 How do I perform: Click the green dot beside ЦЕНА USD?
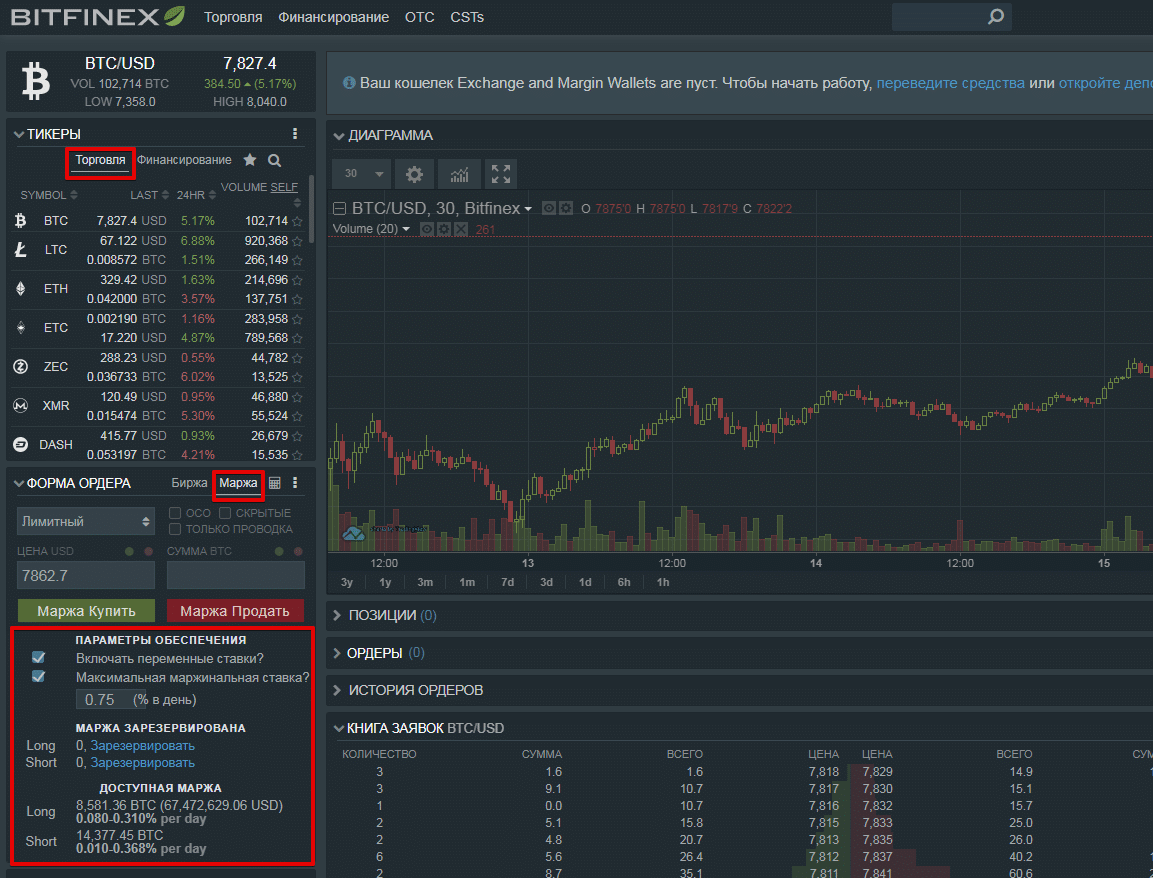(129, 552)
